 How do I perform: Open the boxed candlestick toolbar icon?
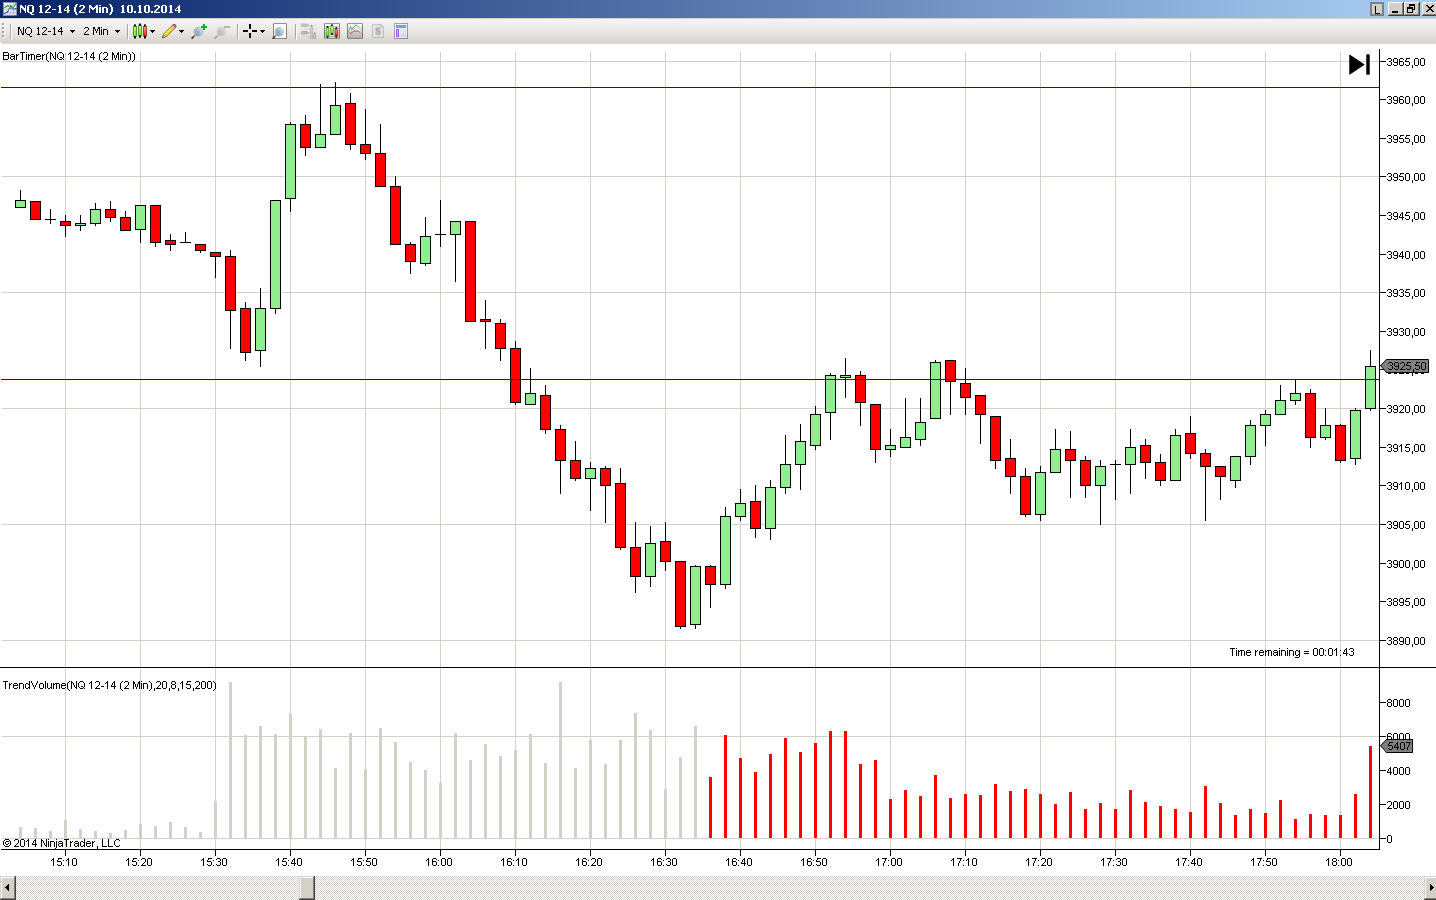tap(332, 31)
